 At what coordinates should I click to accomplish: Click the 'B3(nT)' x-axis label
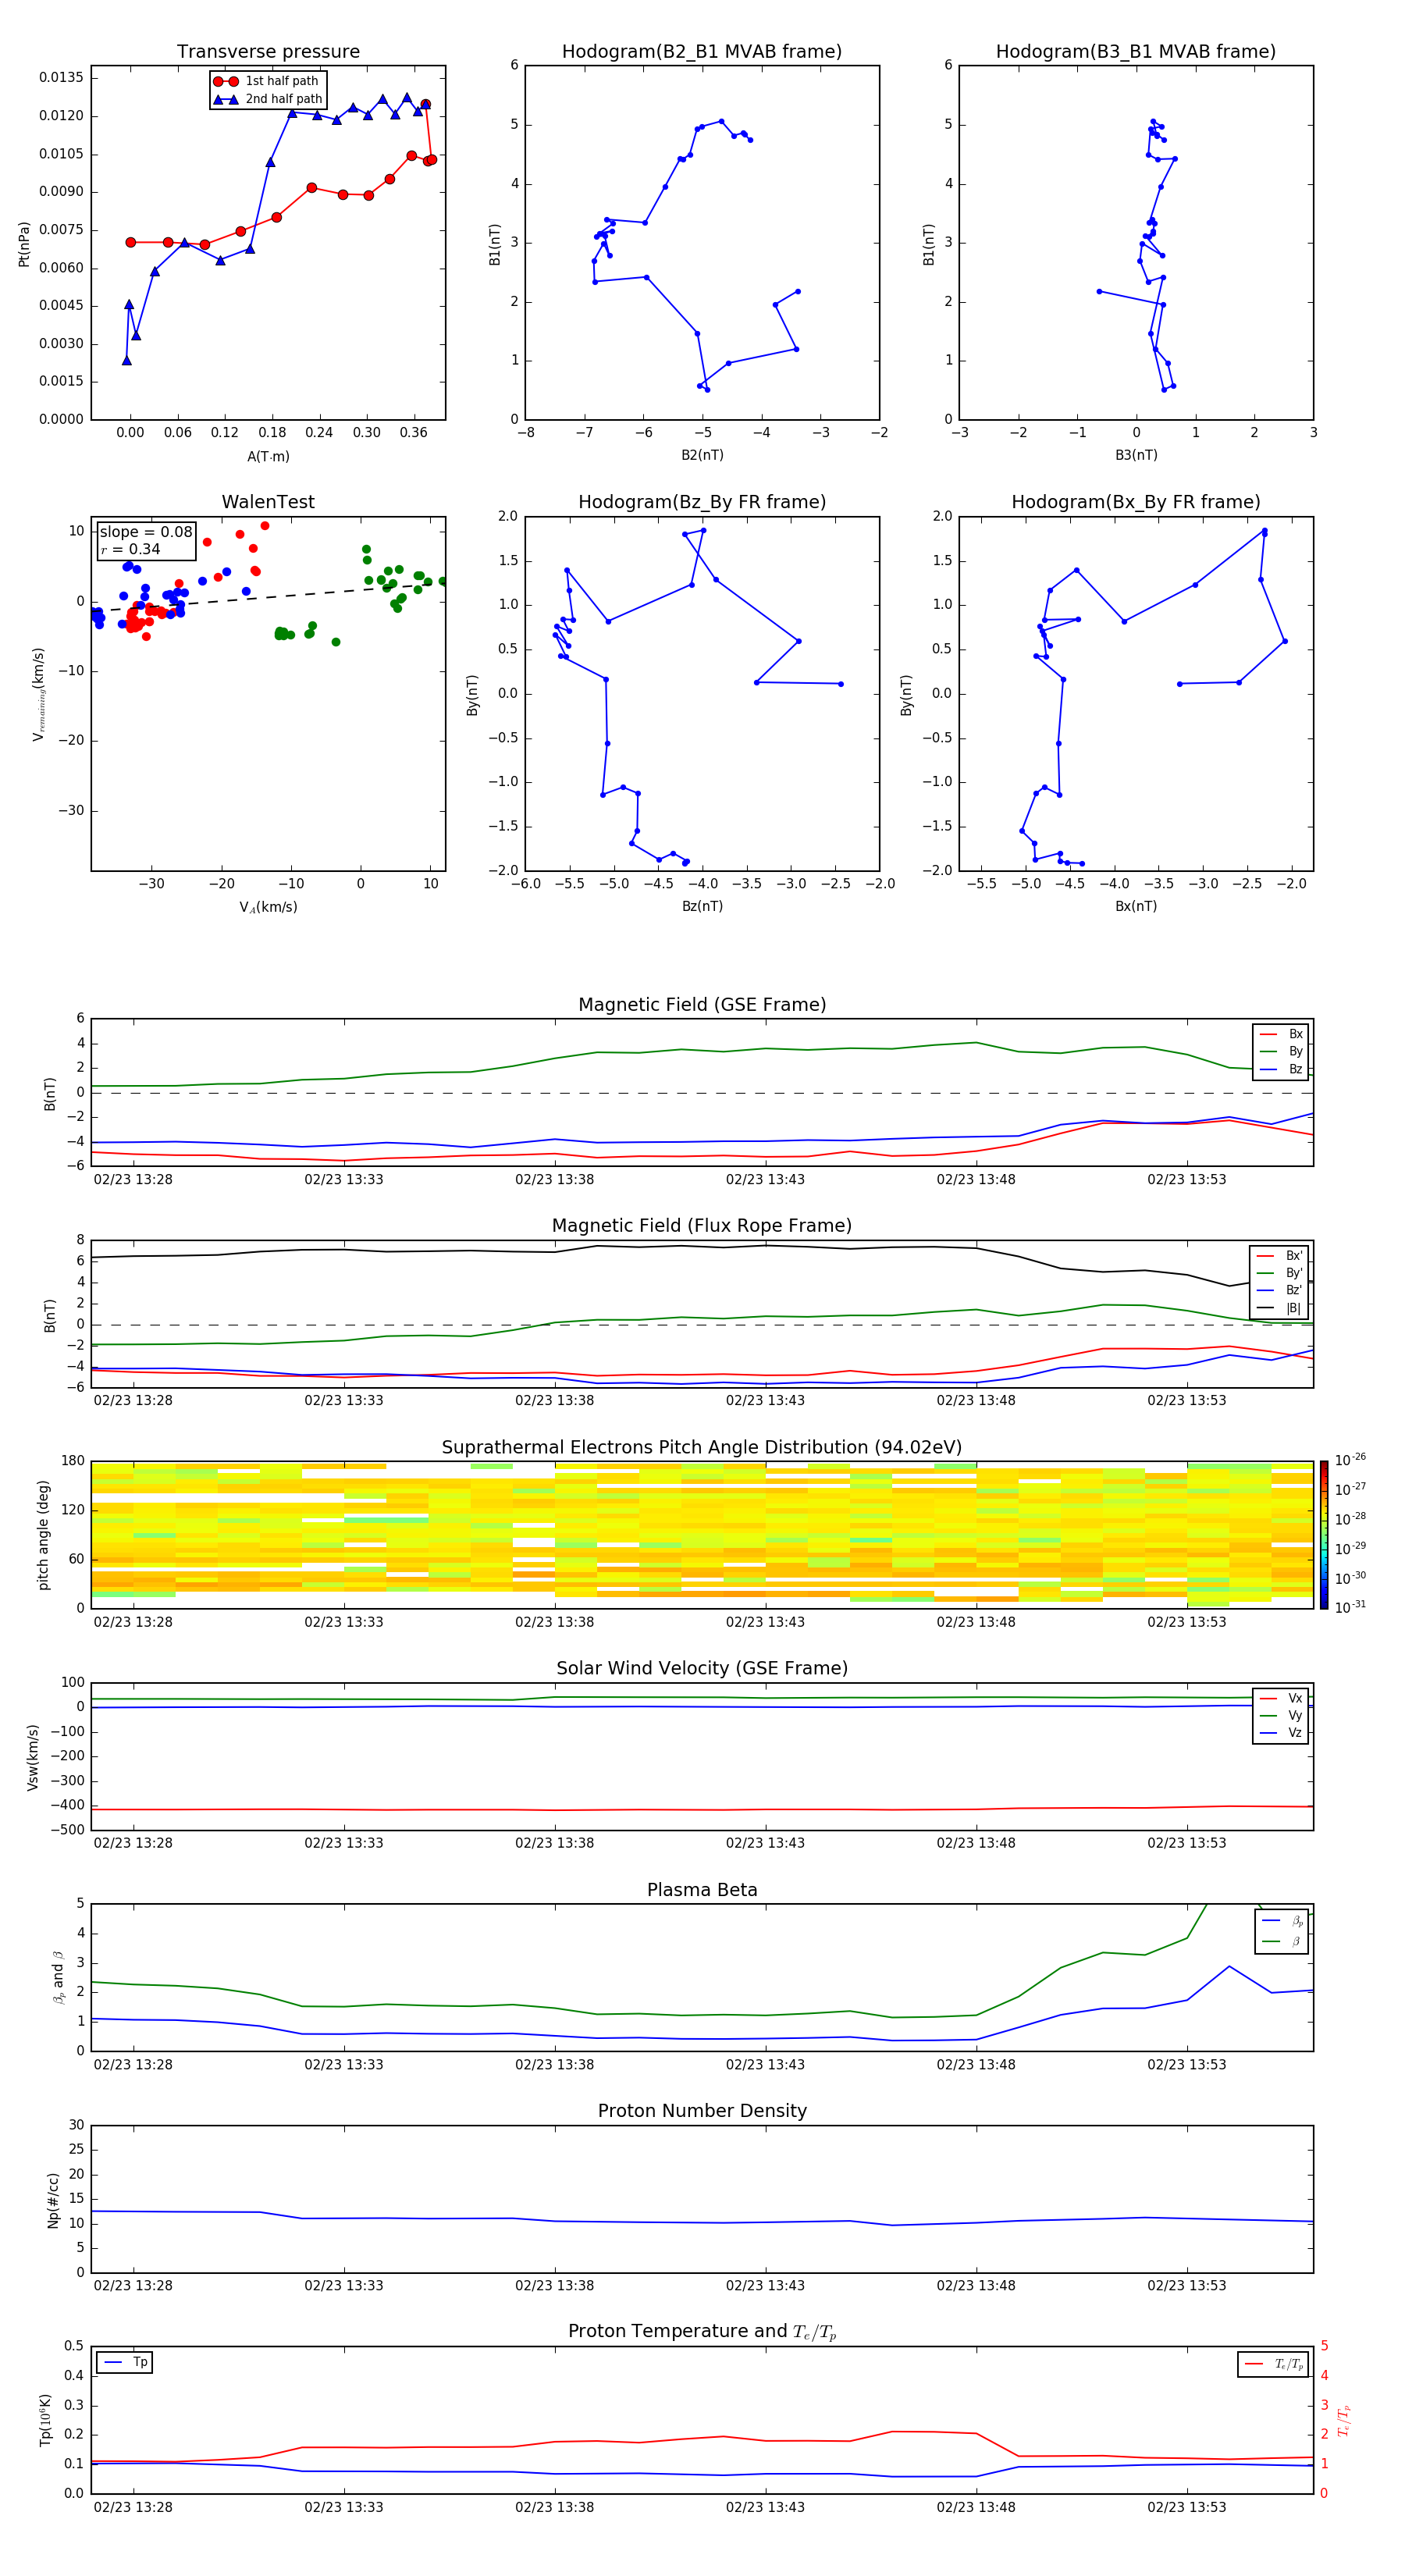coord(1136,455)
